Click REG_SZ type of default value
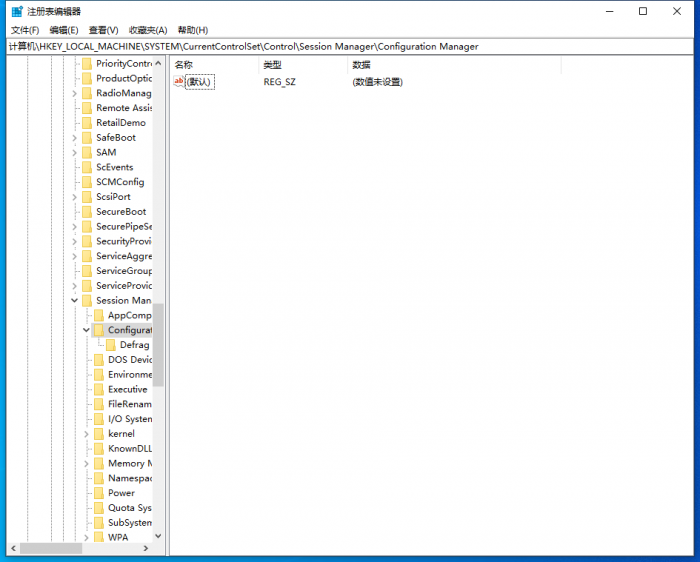 click(279, 82)
